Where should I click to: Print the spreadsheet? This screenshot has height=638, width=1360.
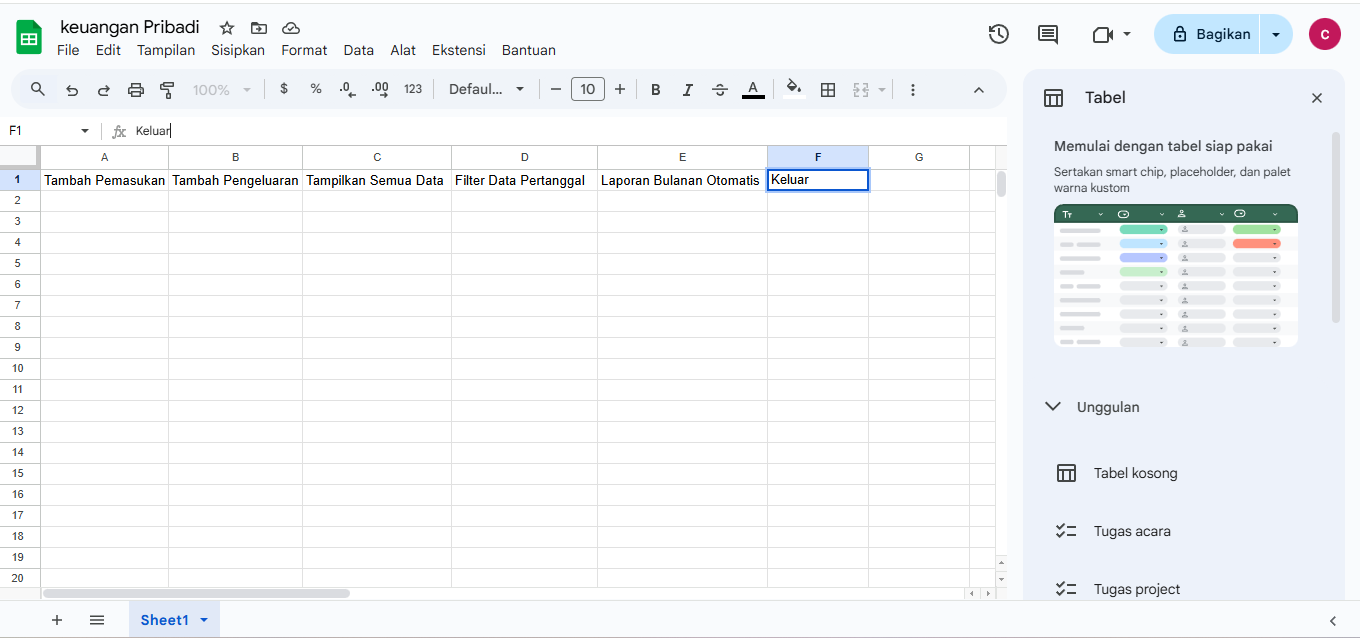coord(136,89)
